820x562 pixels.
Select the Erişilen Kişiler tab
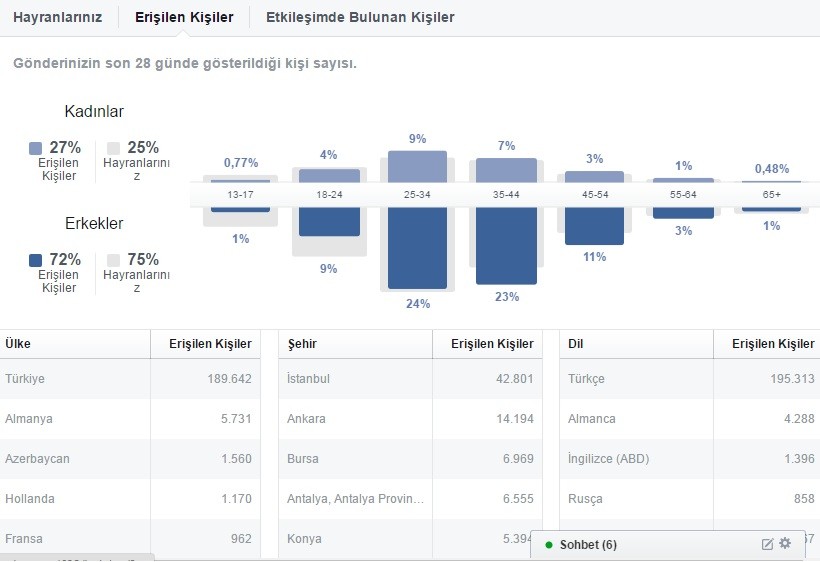point(184,17)
